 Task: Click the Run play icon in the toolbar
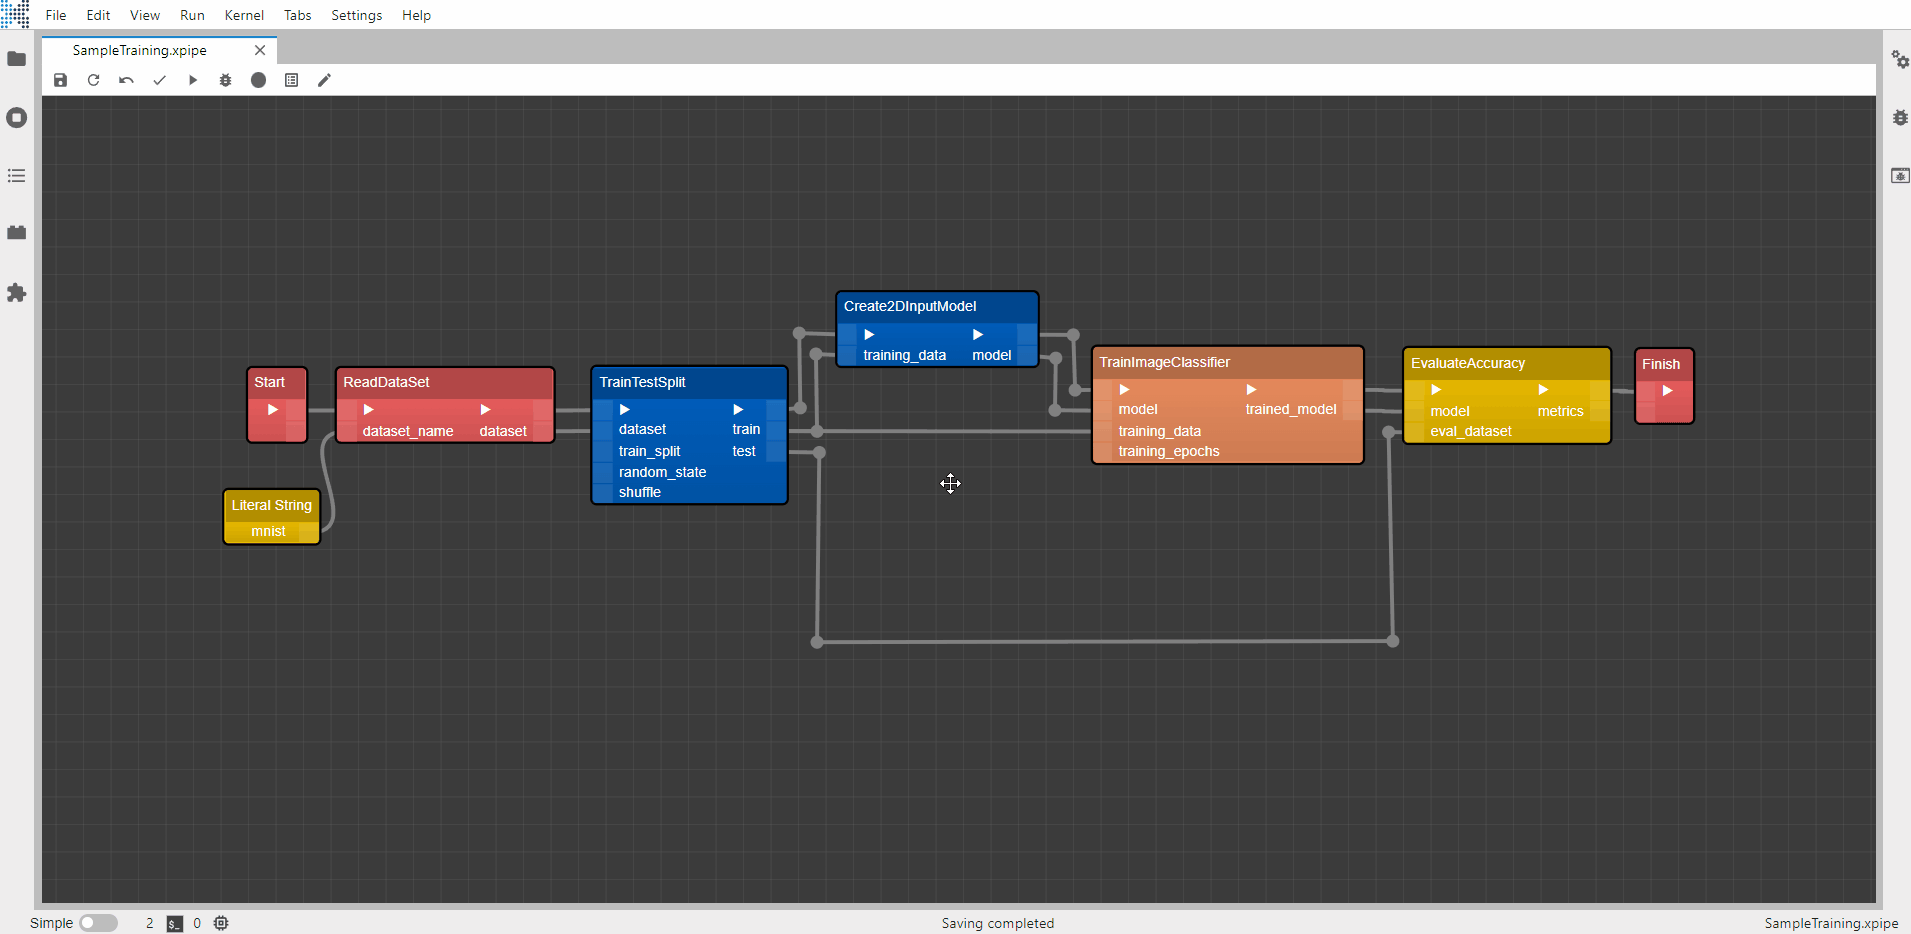click(x=192, y=80)
